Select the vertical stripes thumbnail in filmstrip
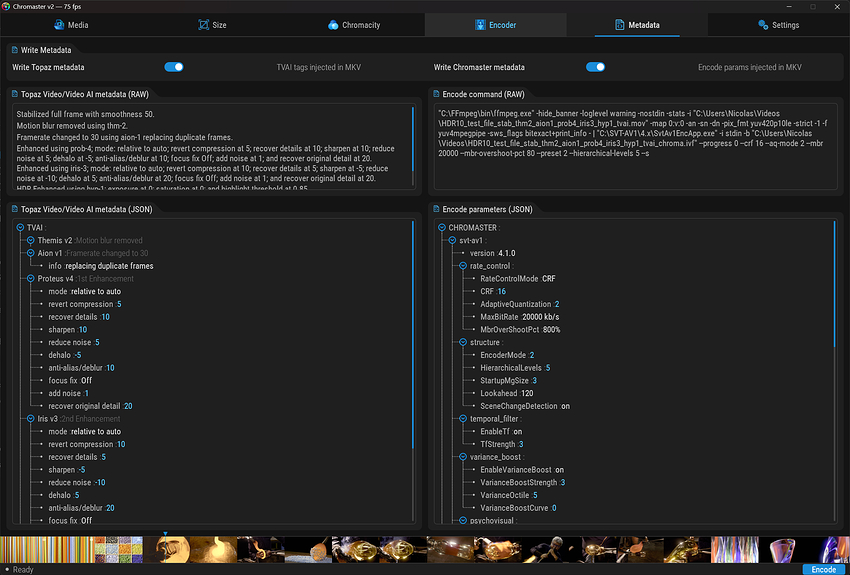The image size is (850, 575). pyautogui.click(x=47, y=550)
